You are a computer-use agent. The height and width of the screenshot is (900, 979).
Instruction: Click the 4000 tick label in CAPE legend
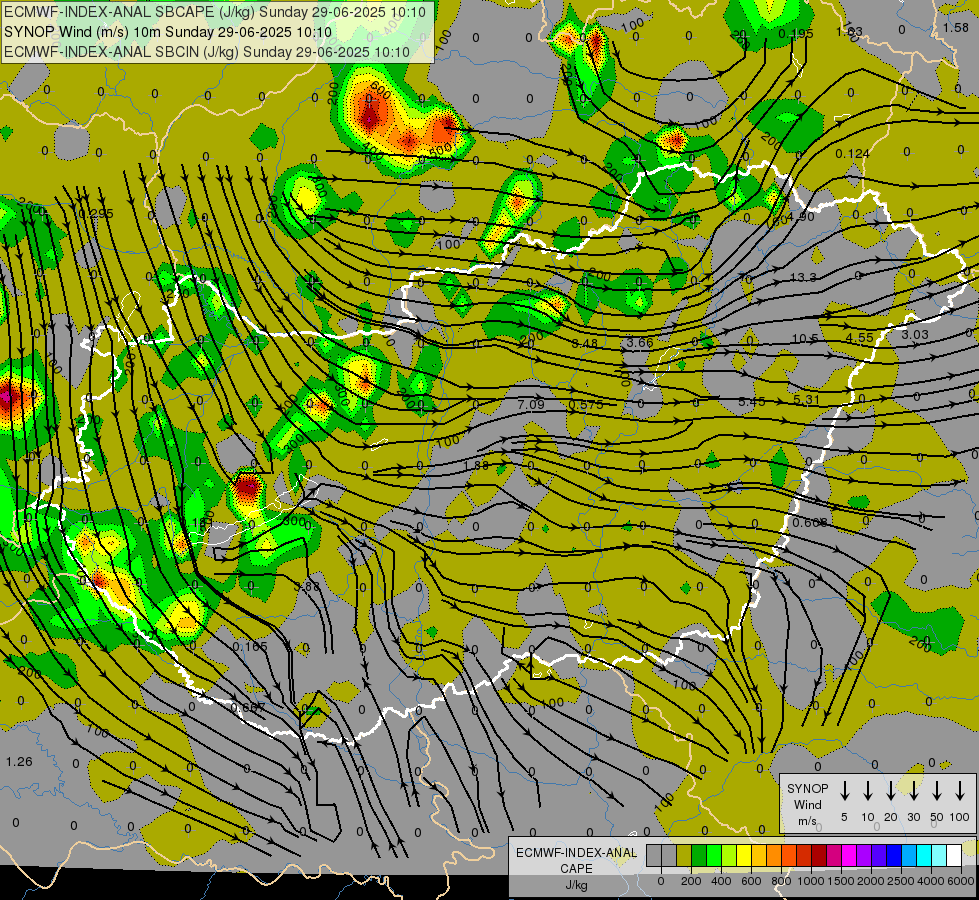click(x=931, y=881)
